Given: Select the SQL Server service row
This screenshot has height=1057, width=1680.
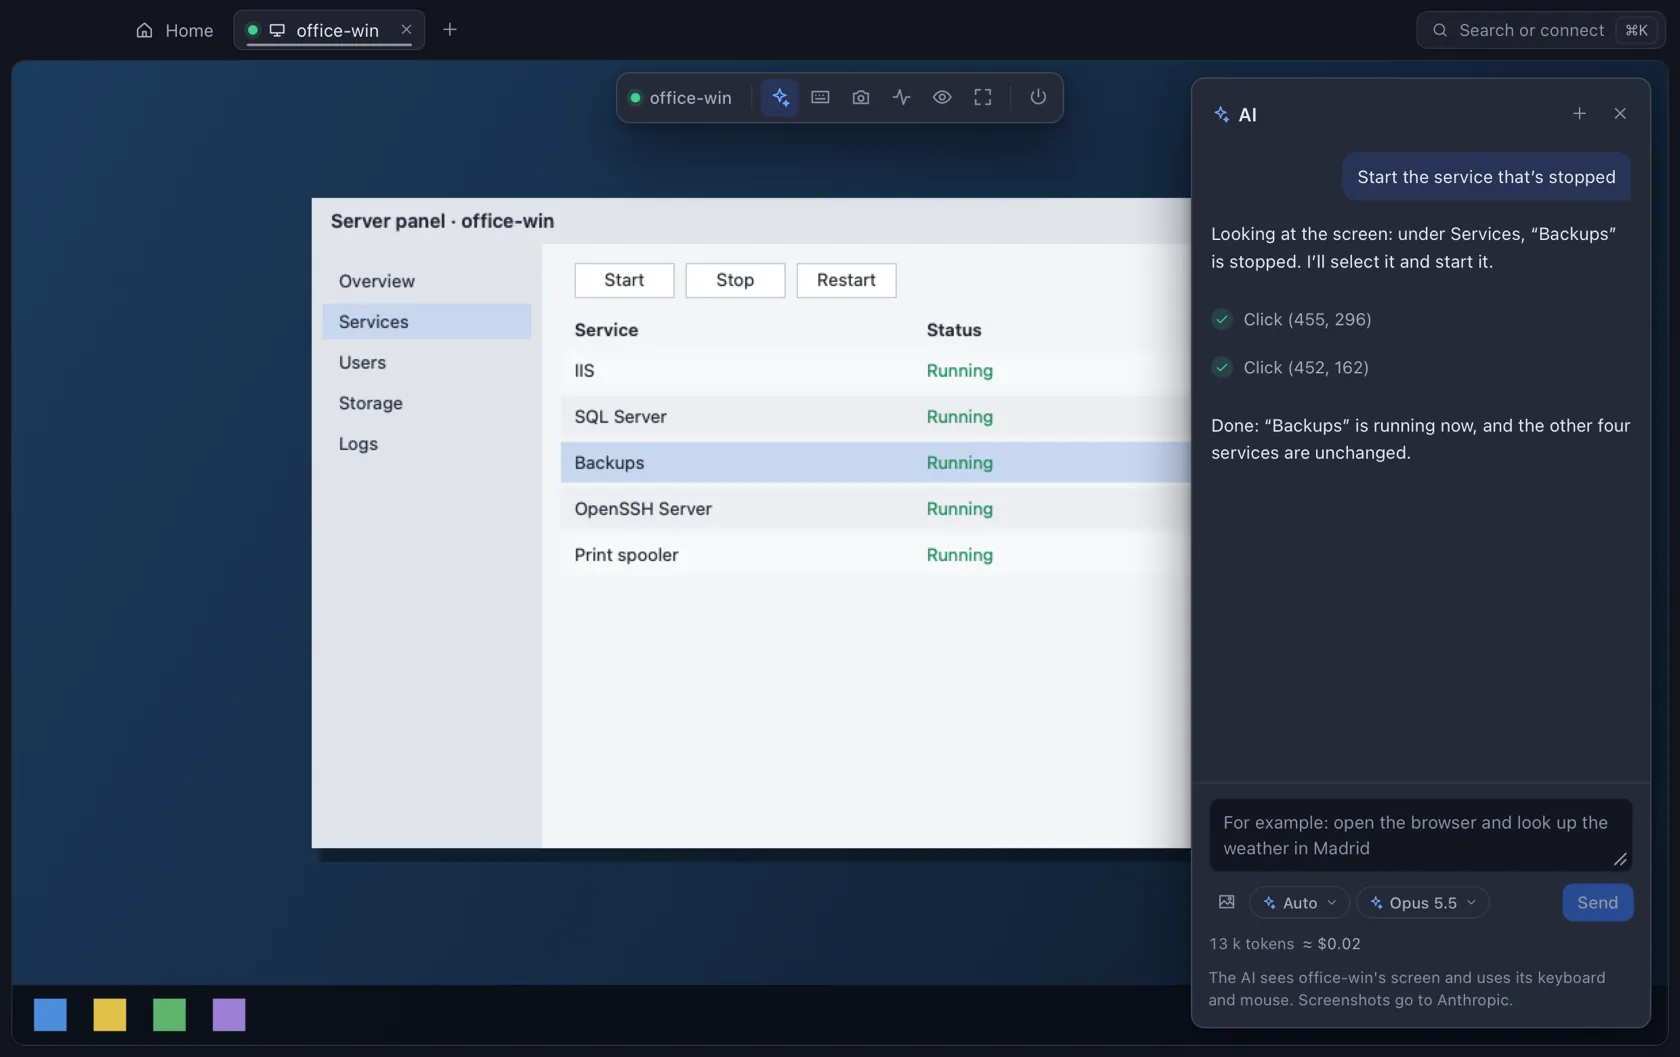Looking at the screenshot, I should pyautogui.click(x=876, y=417).
